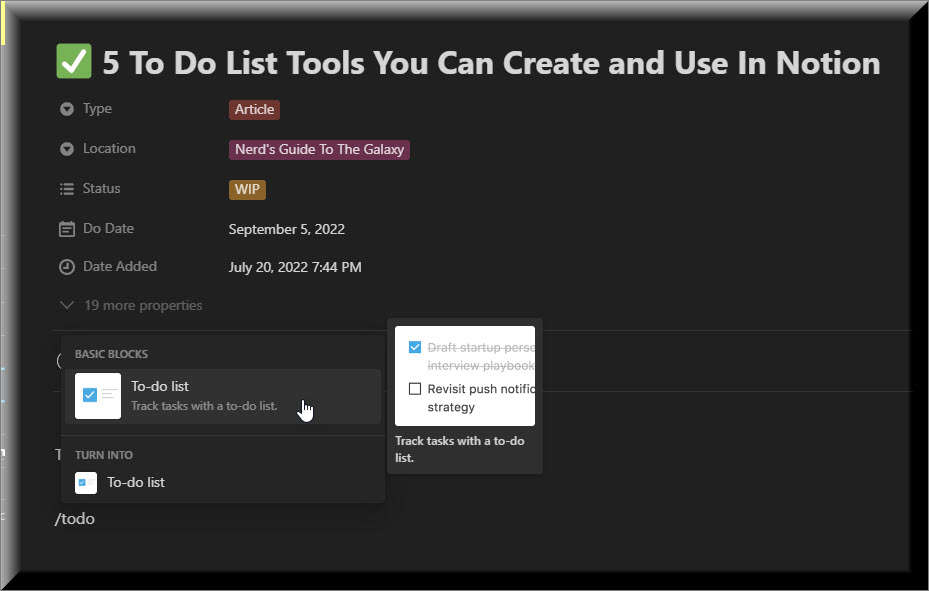
Task: Click the Date Added property label
Action: [x=120, y=266]
